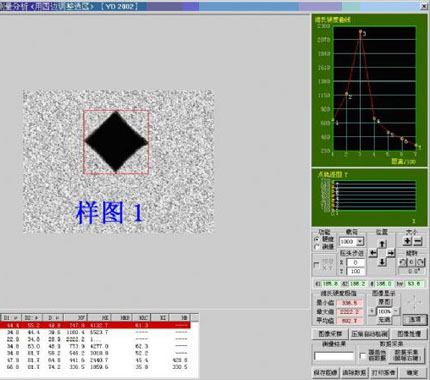The height and width of the screenshot is (380, 430).
Task: Toggle the X Y checkbox
Action: point(317,265)
